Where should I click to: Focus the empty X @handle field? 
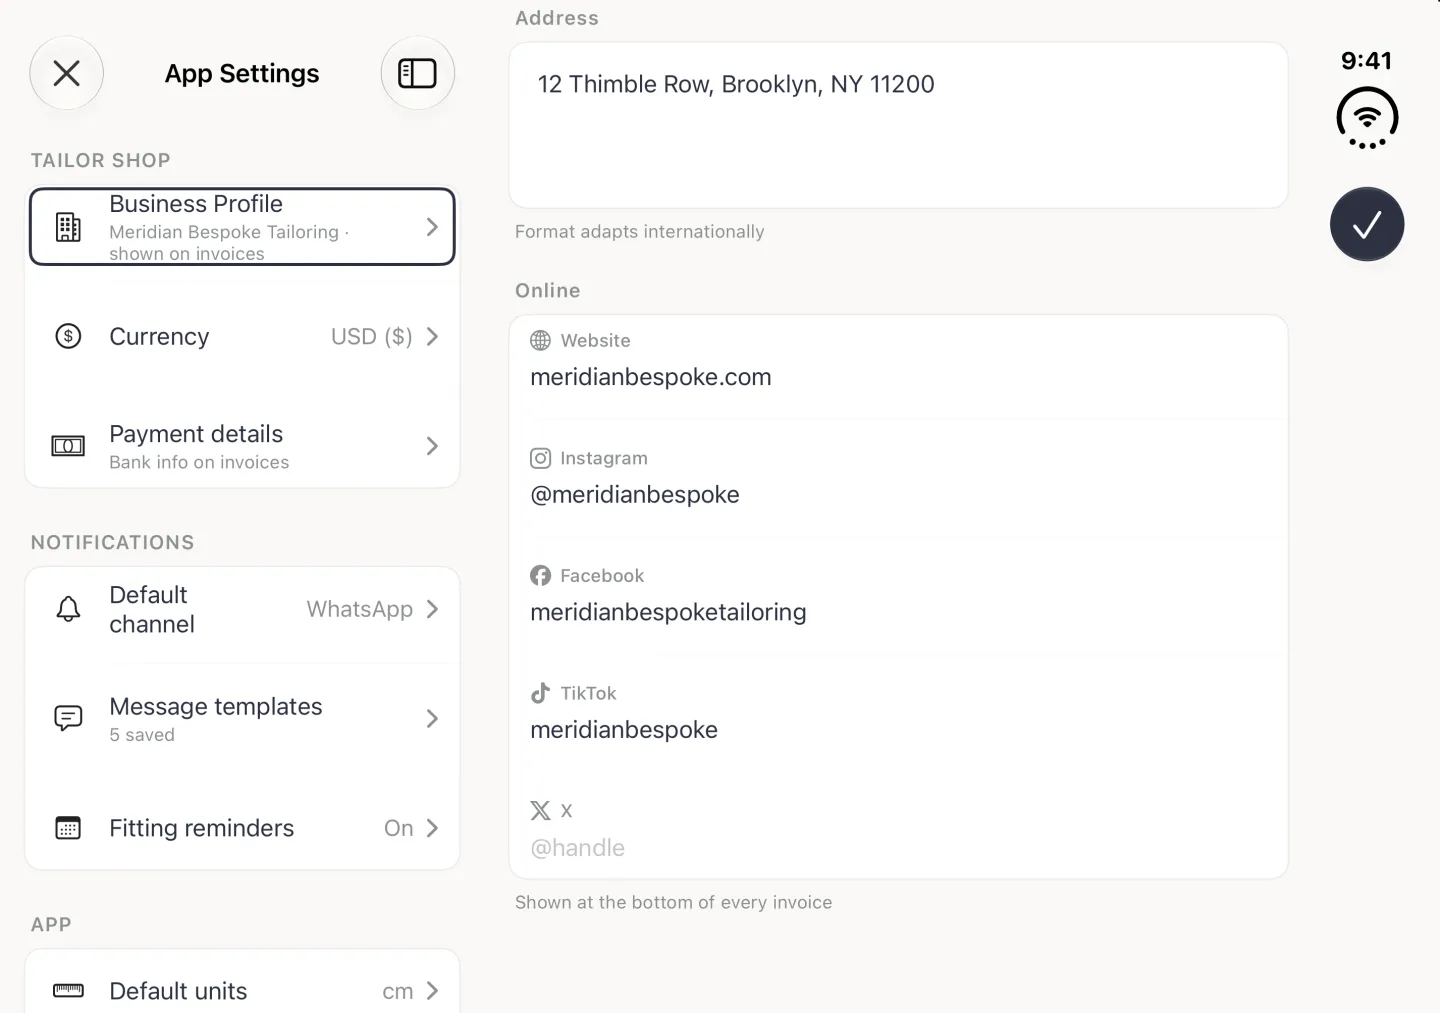point(898,847)
